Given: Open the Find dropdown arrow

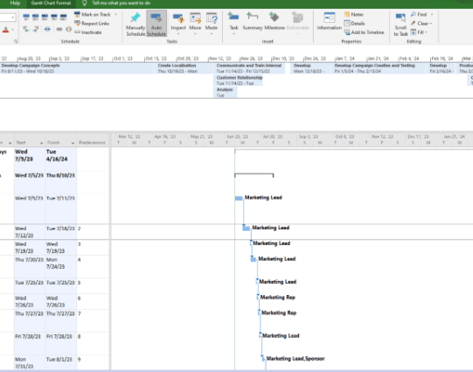Looking at the screenshot, I should click(432, 15).
